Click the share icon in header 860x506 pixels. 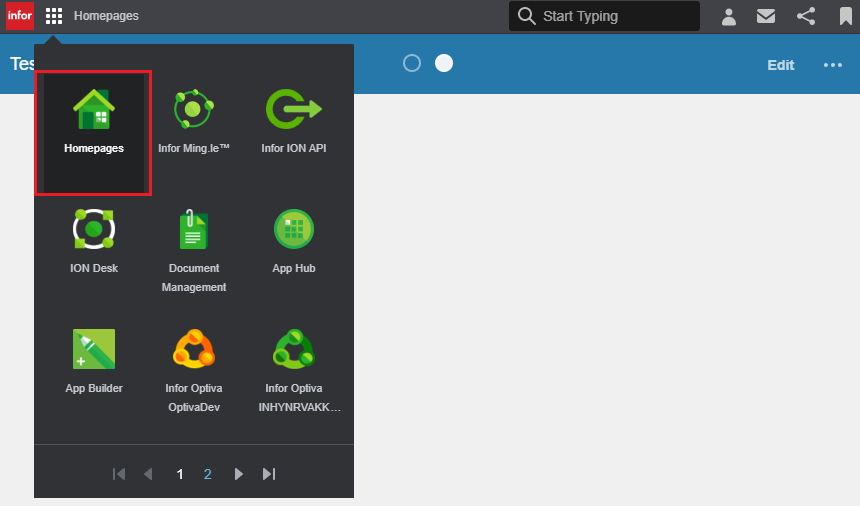pyautogui.click(x=806, y=16)
